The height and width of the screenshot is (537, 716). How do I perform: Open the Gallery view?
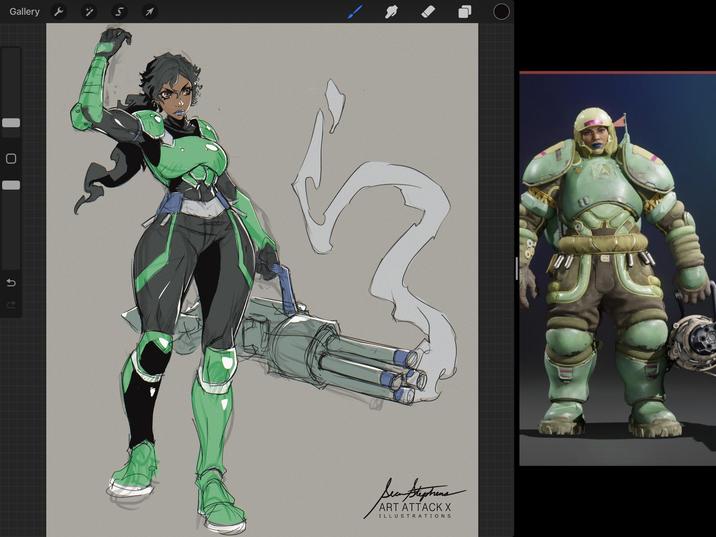click(24, 11)
